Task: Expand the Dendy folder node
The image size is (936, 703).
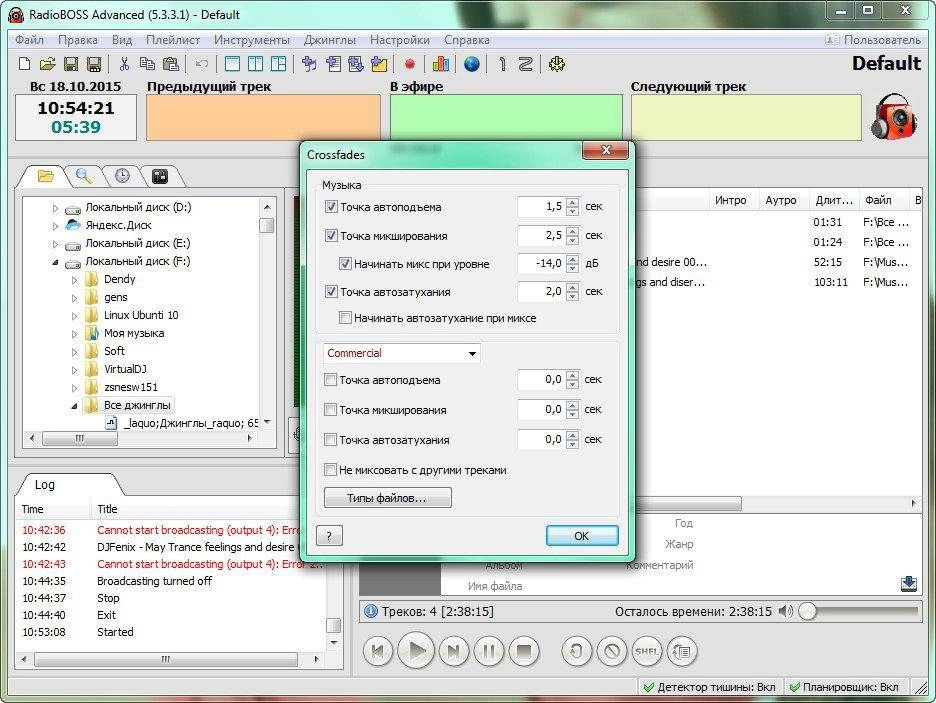Action: click(75, 280)
